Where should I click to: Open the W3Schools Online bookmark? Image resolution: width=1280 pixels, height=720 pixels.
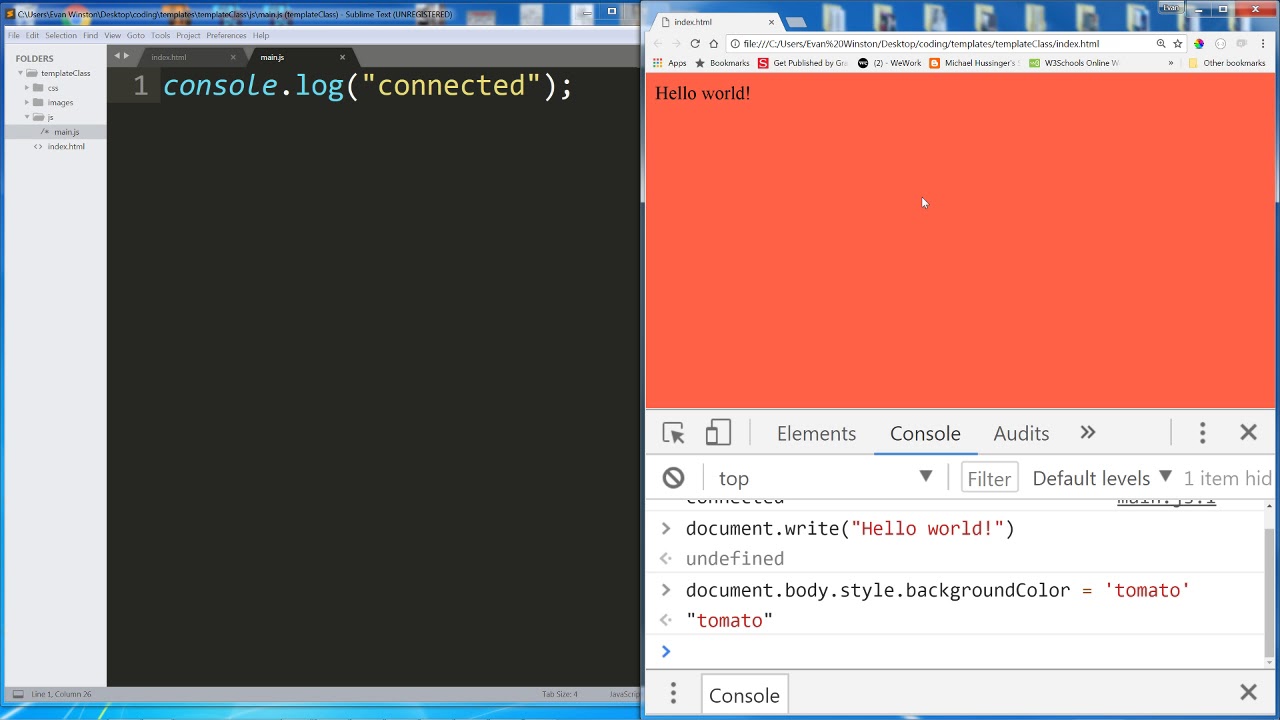click(x=1074, y=63)
